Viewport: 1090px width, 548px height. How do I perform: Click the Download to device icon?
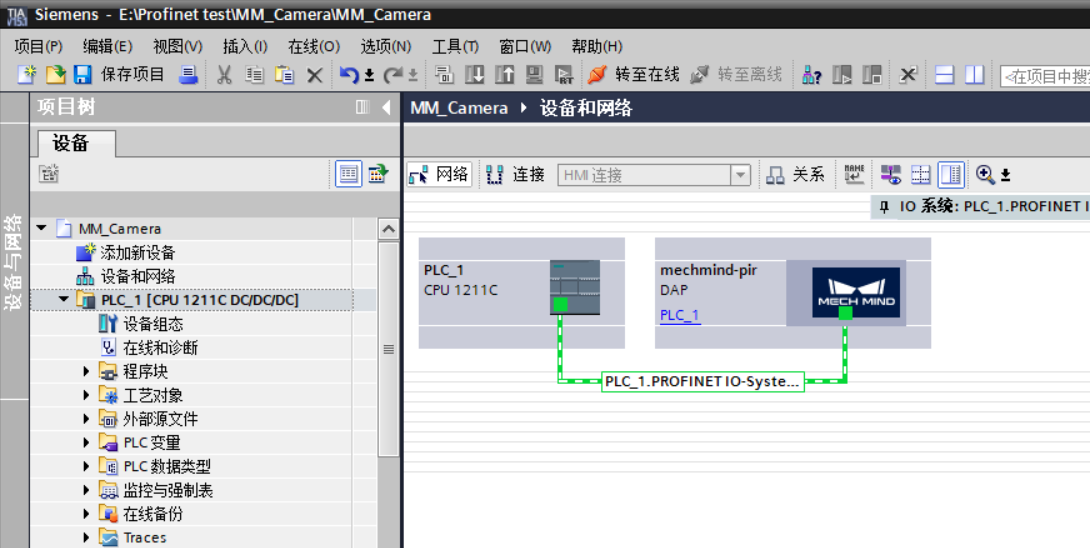474,74
